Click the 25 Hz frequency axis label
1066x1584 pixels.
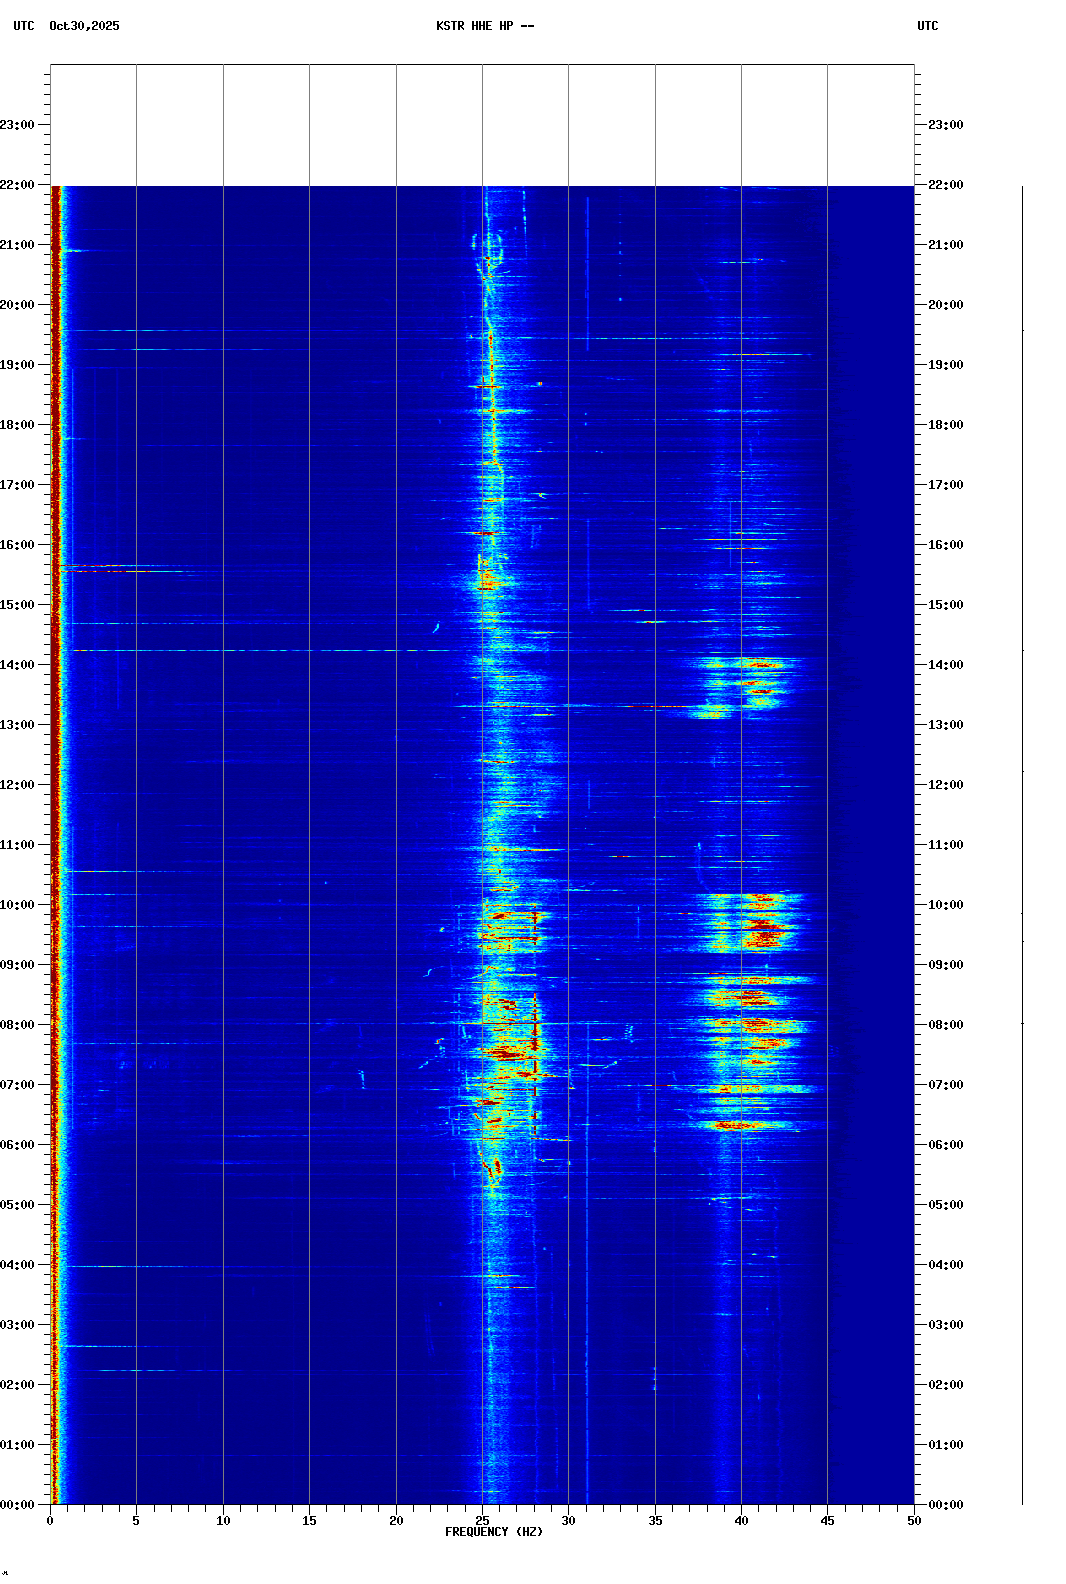(482, 1521)
